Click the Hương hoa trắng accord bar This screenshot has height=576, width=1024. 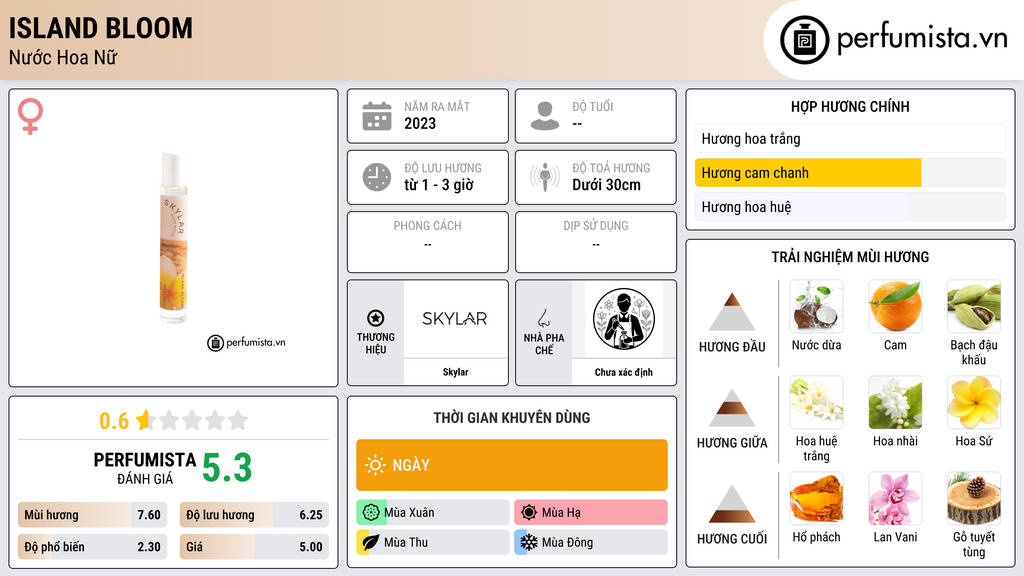(x=850, y=138)
